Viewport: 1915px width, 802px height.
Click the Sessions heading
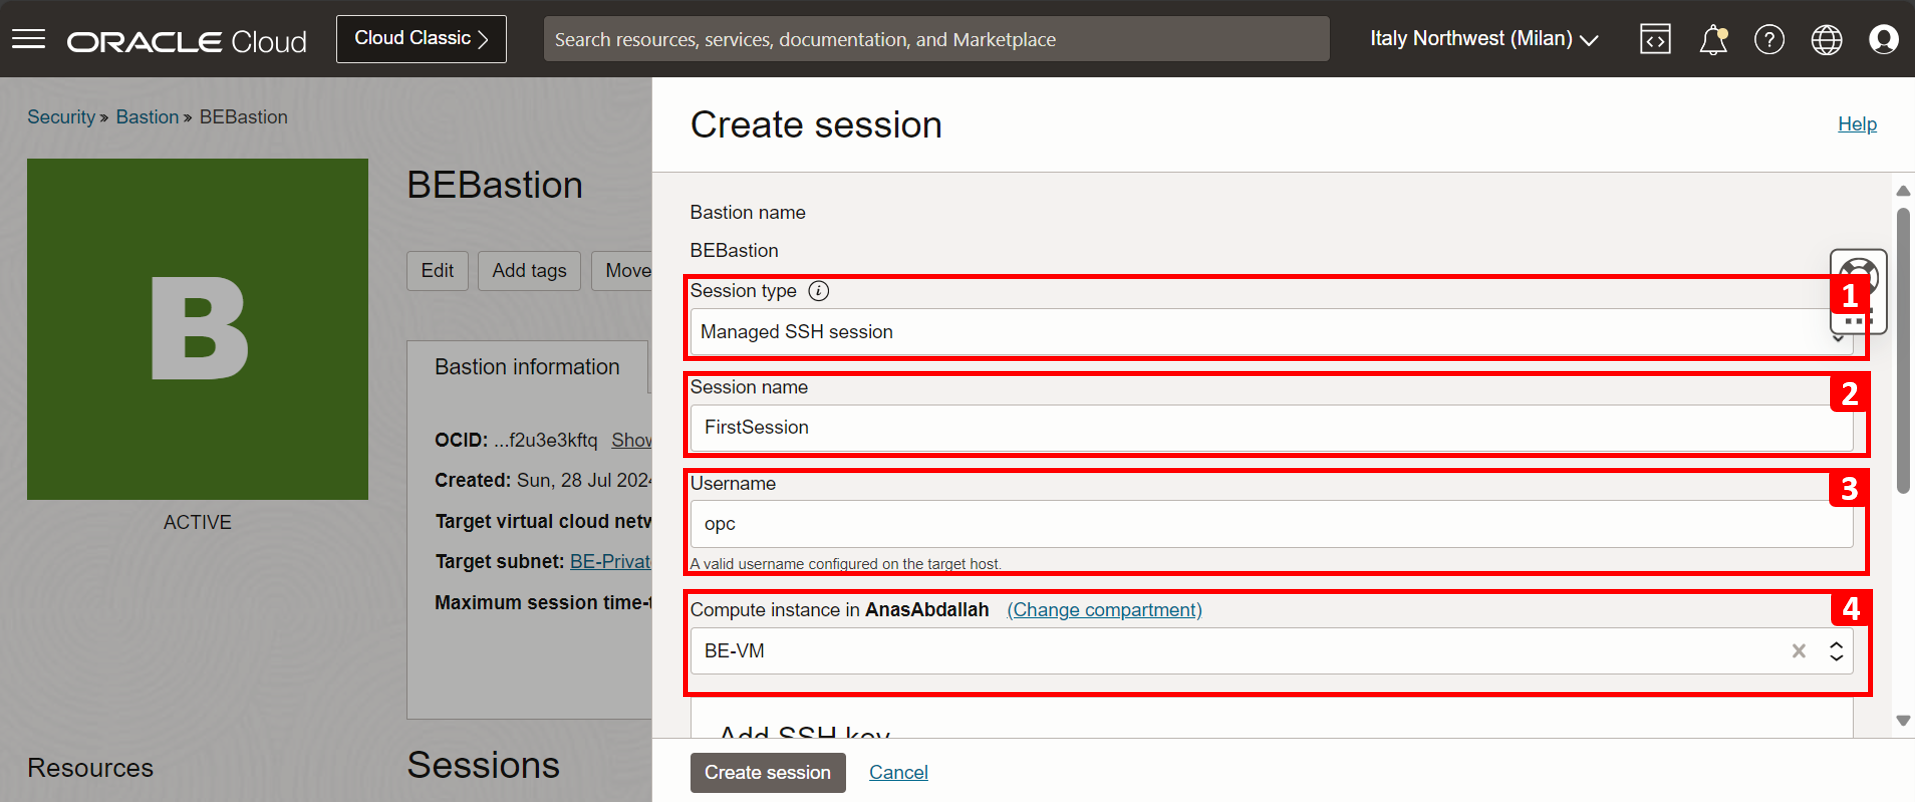pos(483,765)
